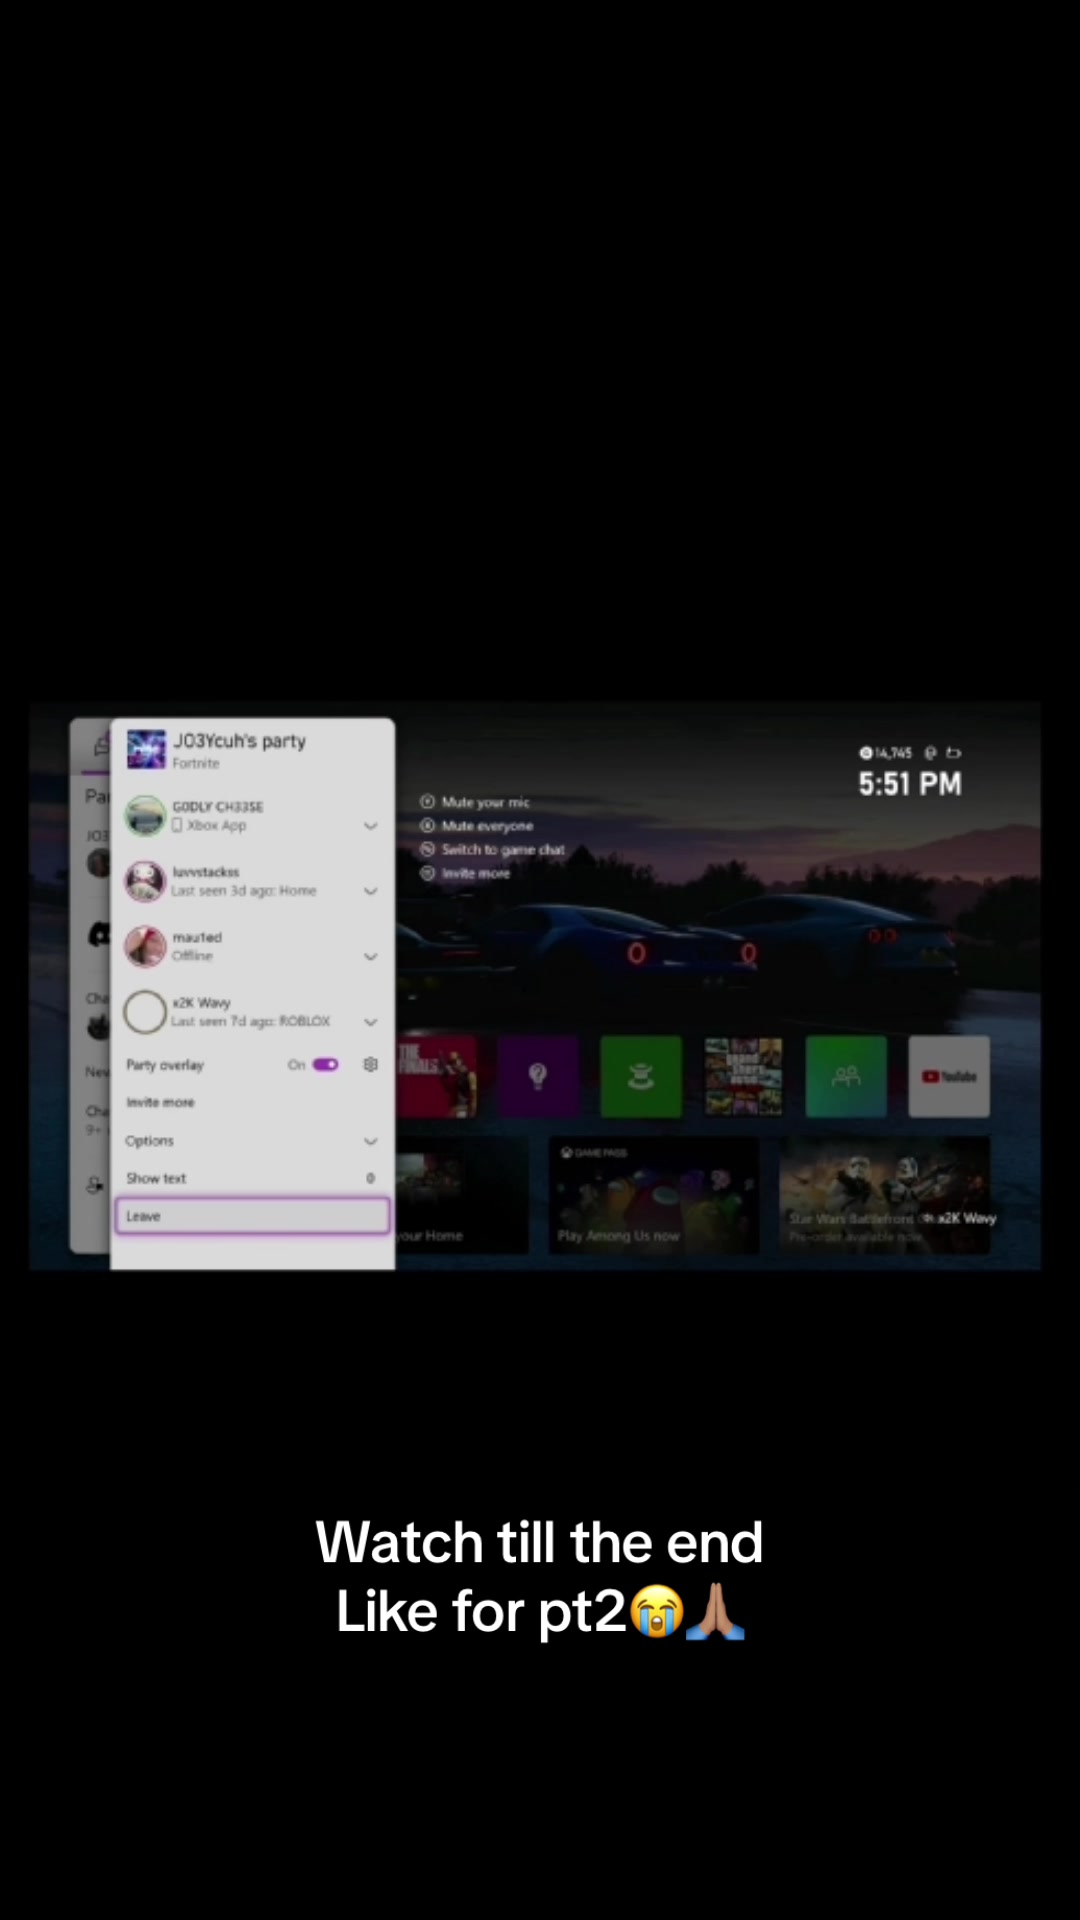This screenshot has height=1920, width=1080.
Task: Expand luvvstackss member options chevron
Action: (x=370, y=891)
